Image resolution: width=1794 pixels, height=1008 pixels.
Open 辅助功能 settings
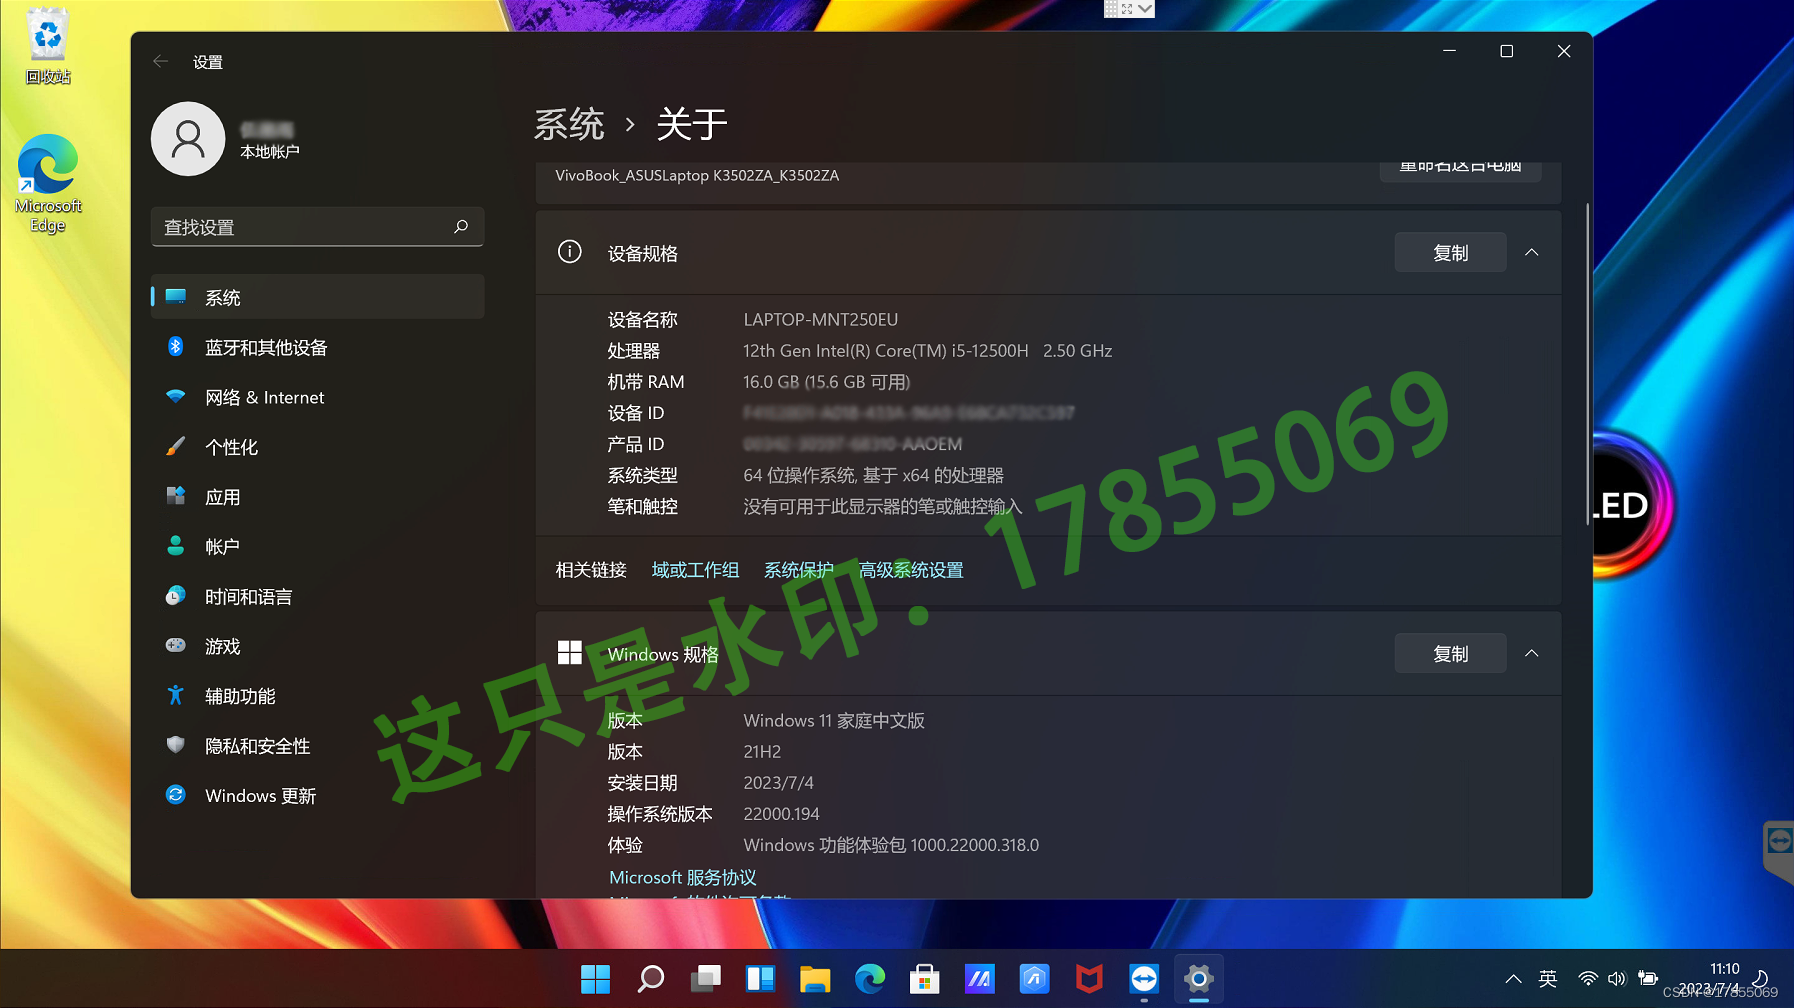click(317, 696)
